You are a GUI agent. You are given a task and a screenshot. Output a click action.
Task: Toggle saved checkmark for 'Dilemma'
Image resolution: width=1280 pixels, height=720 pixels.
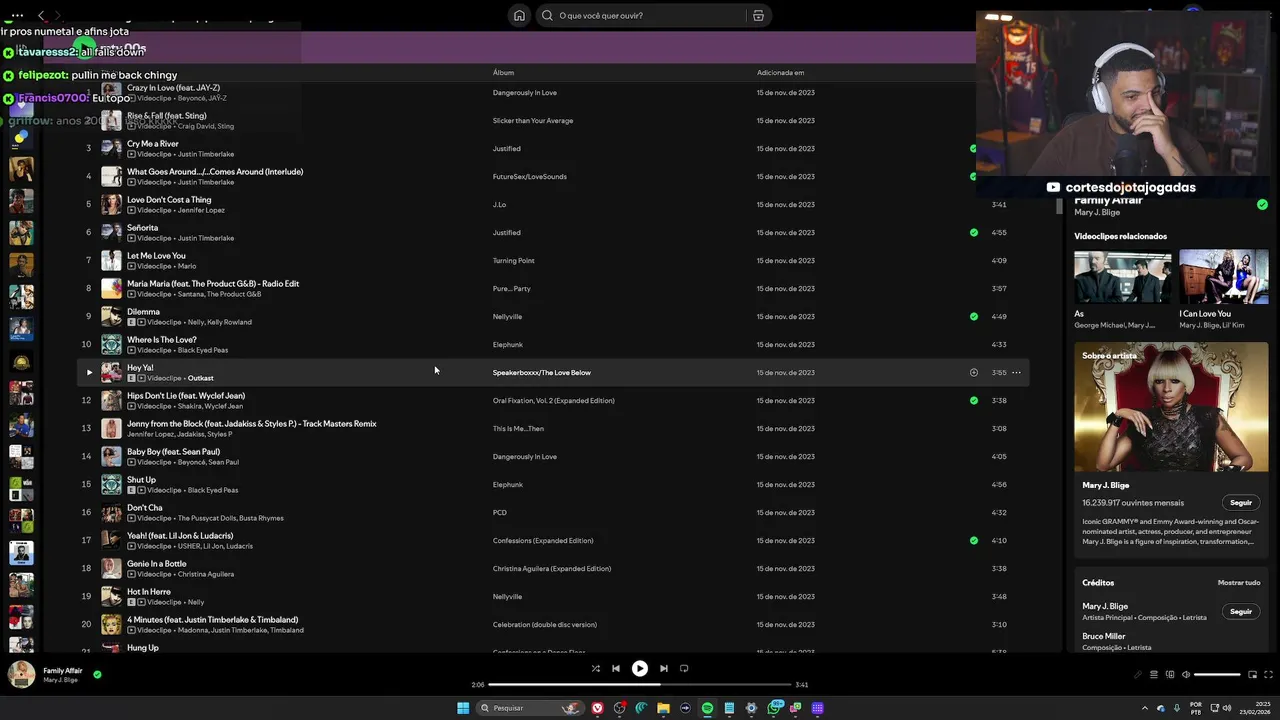973,316
